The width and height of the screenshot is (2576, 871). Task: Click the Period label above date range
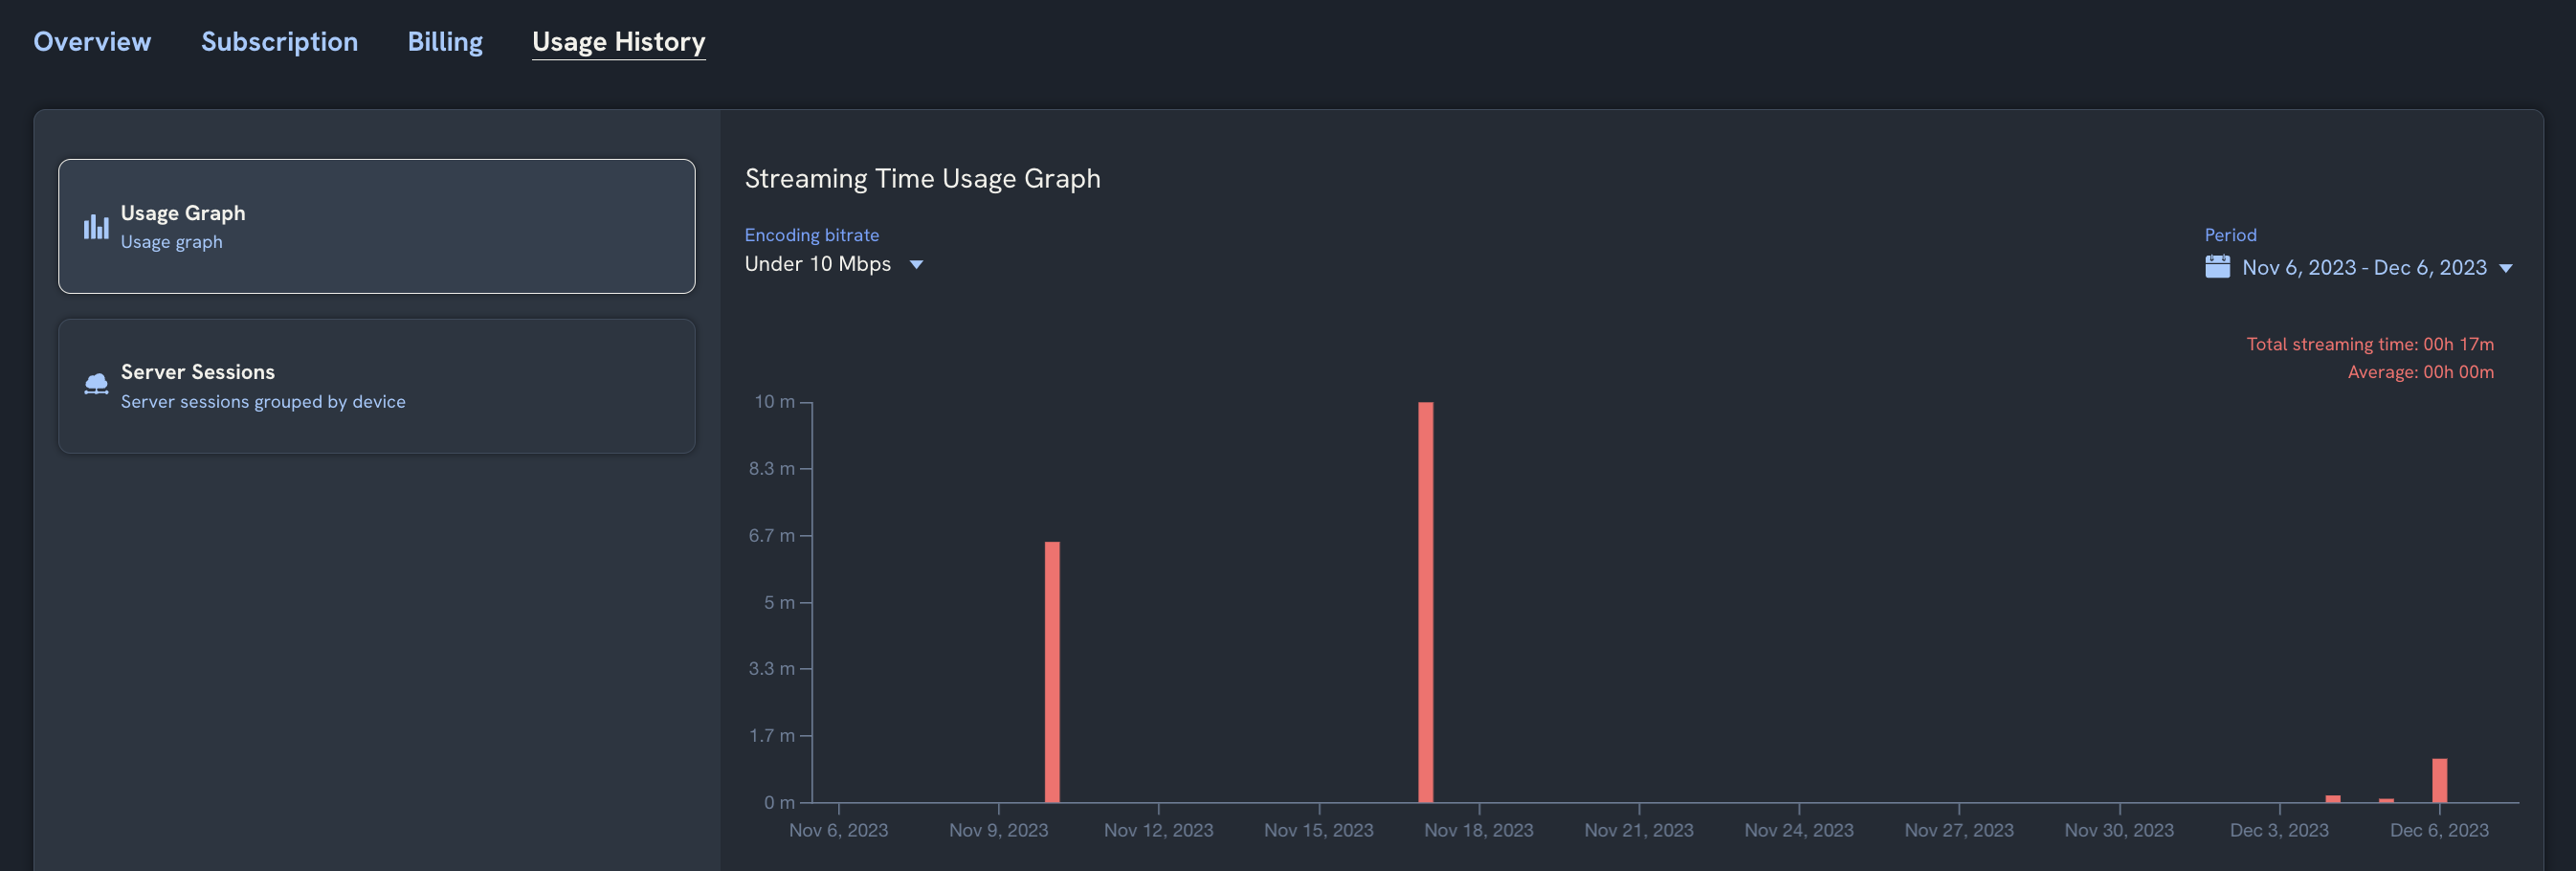click(2229, 234)
